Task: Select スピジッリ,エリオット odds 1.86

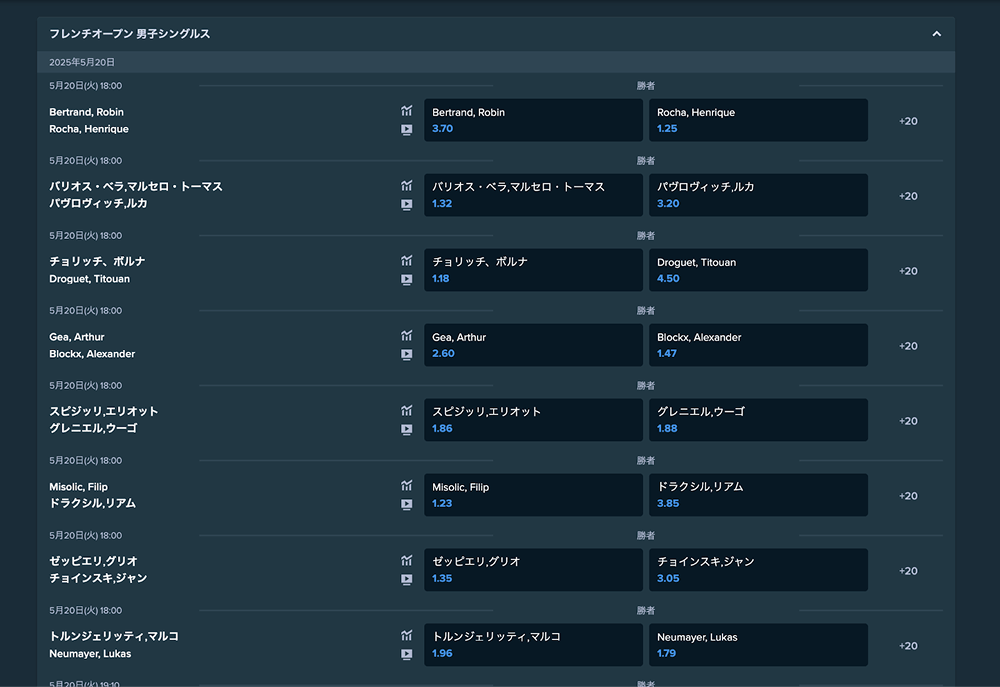Action: tap(533, 420)
